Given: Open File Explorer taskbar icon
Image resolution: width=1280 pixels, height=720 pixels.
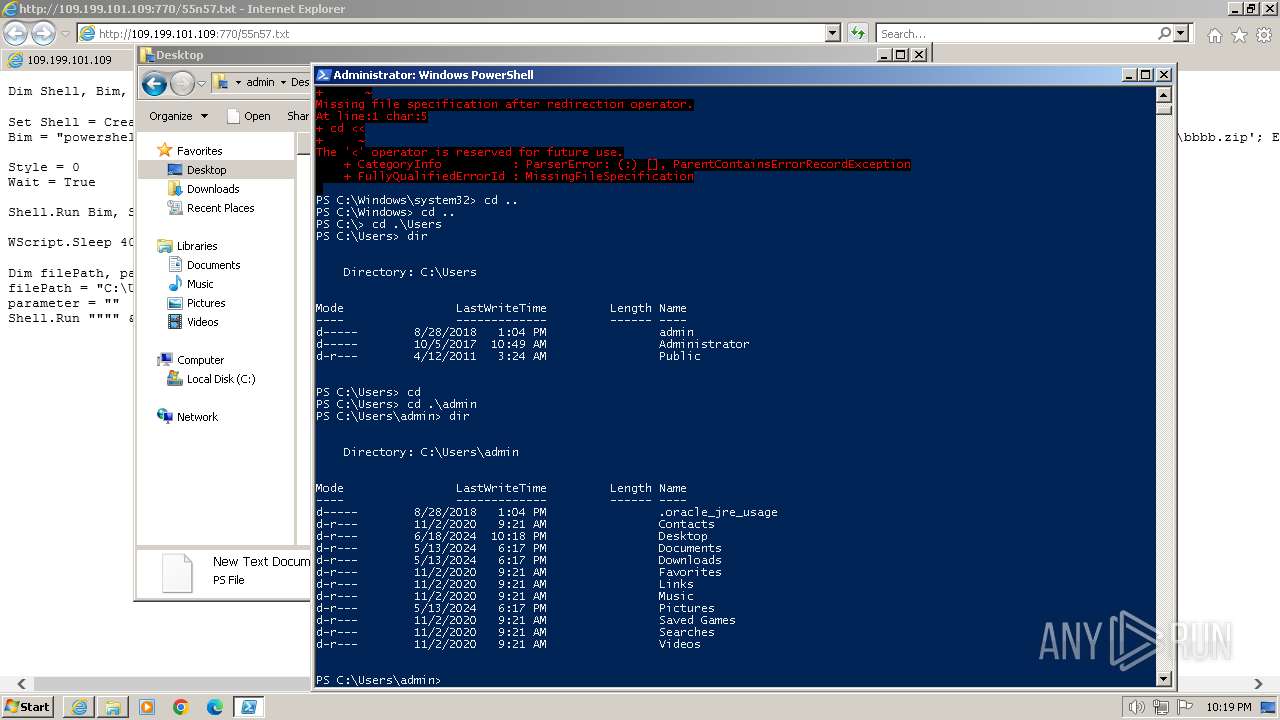Looking at the screenshot, I should (x=113, y=707).
